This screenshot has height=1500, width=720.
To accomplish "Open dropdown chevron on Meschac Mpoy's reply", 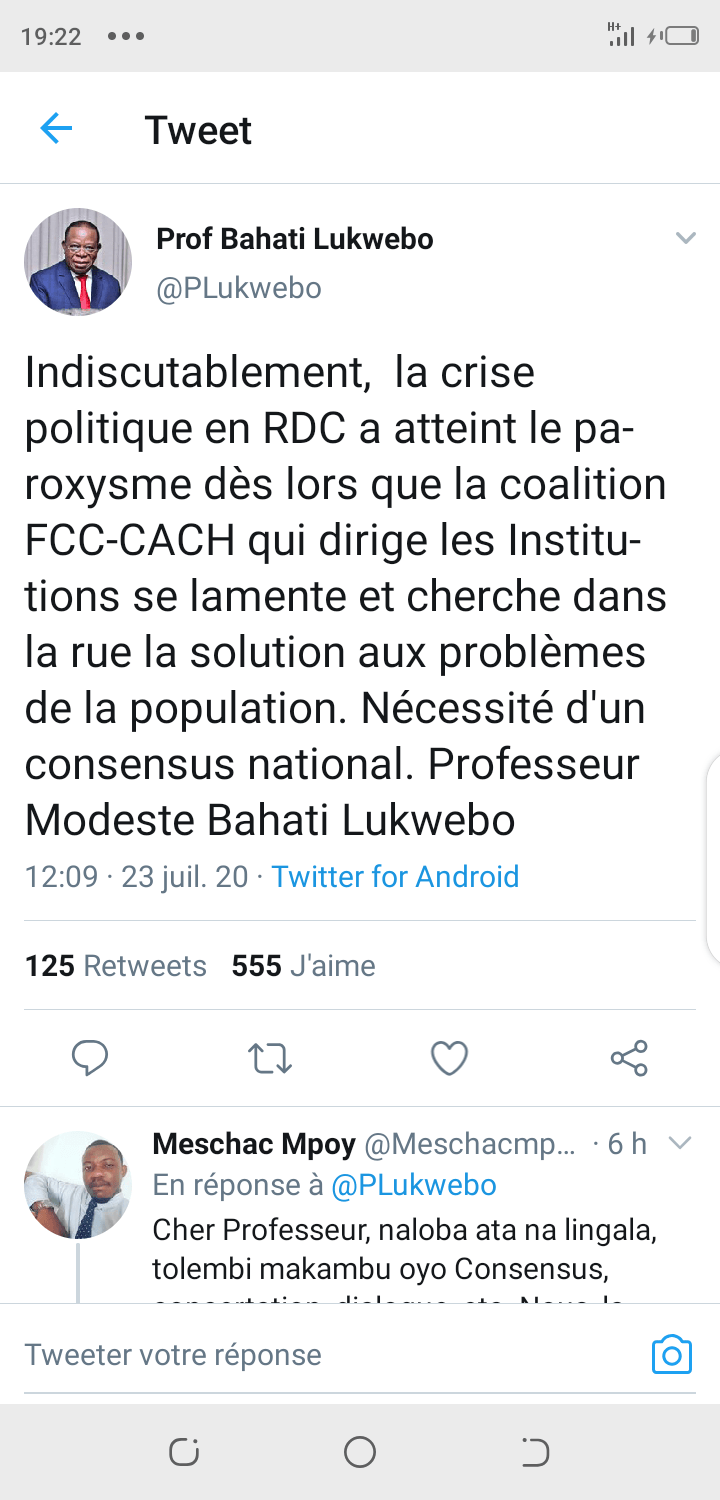I will click(x=680, y=1143).
